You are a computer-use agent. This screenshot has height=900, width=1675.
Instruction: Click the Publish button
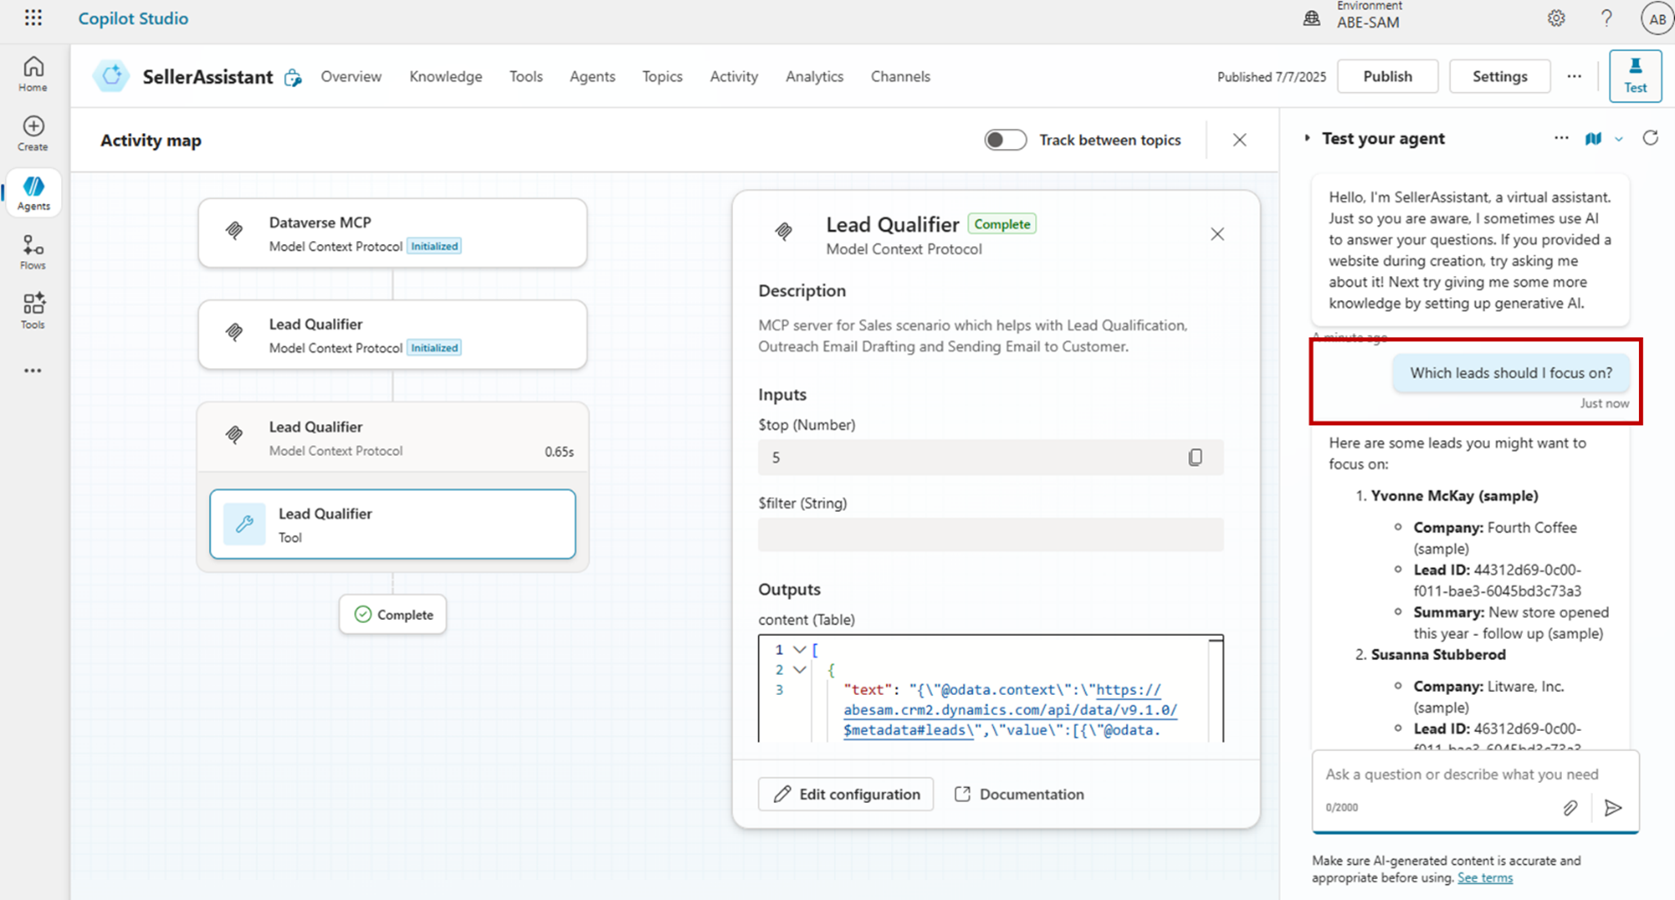(1387, 76)
